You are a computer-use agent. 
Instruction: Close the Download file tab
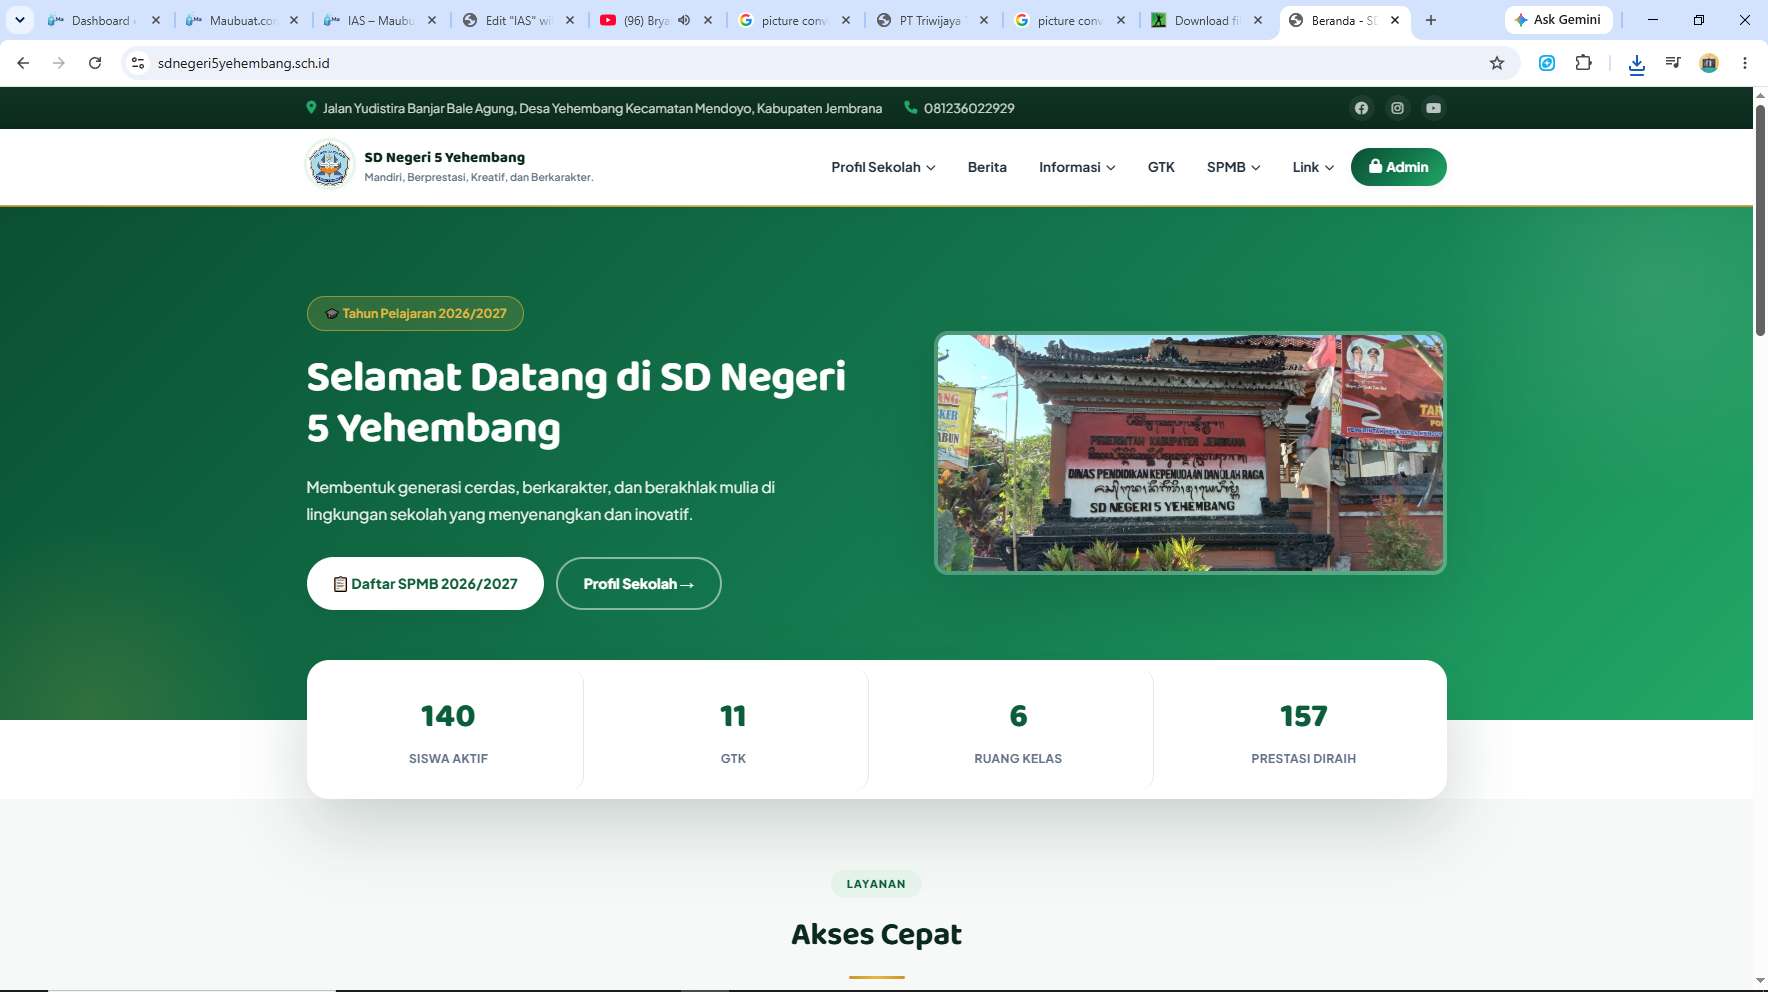tap(1257, 20)
